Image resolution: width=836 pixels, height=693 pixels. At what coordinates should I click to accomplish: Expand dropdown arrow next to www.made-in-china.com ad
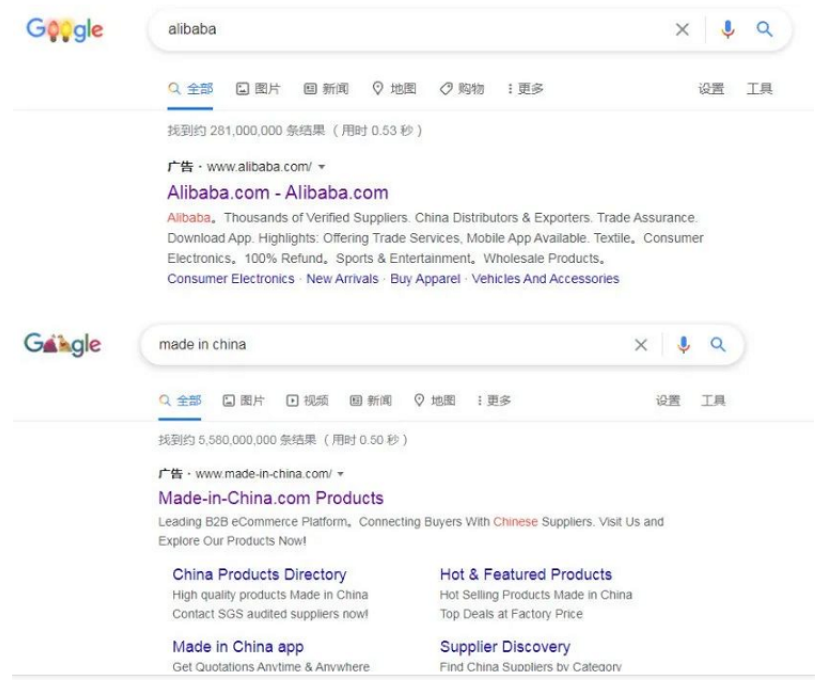tap(340, 473)
